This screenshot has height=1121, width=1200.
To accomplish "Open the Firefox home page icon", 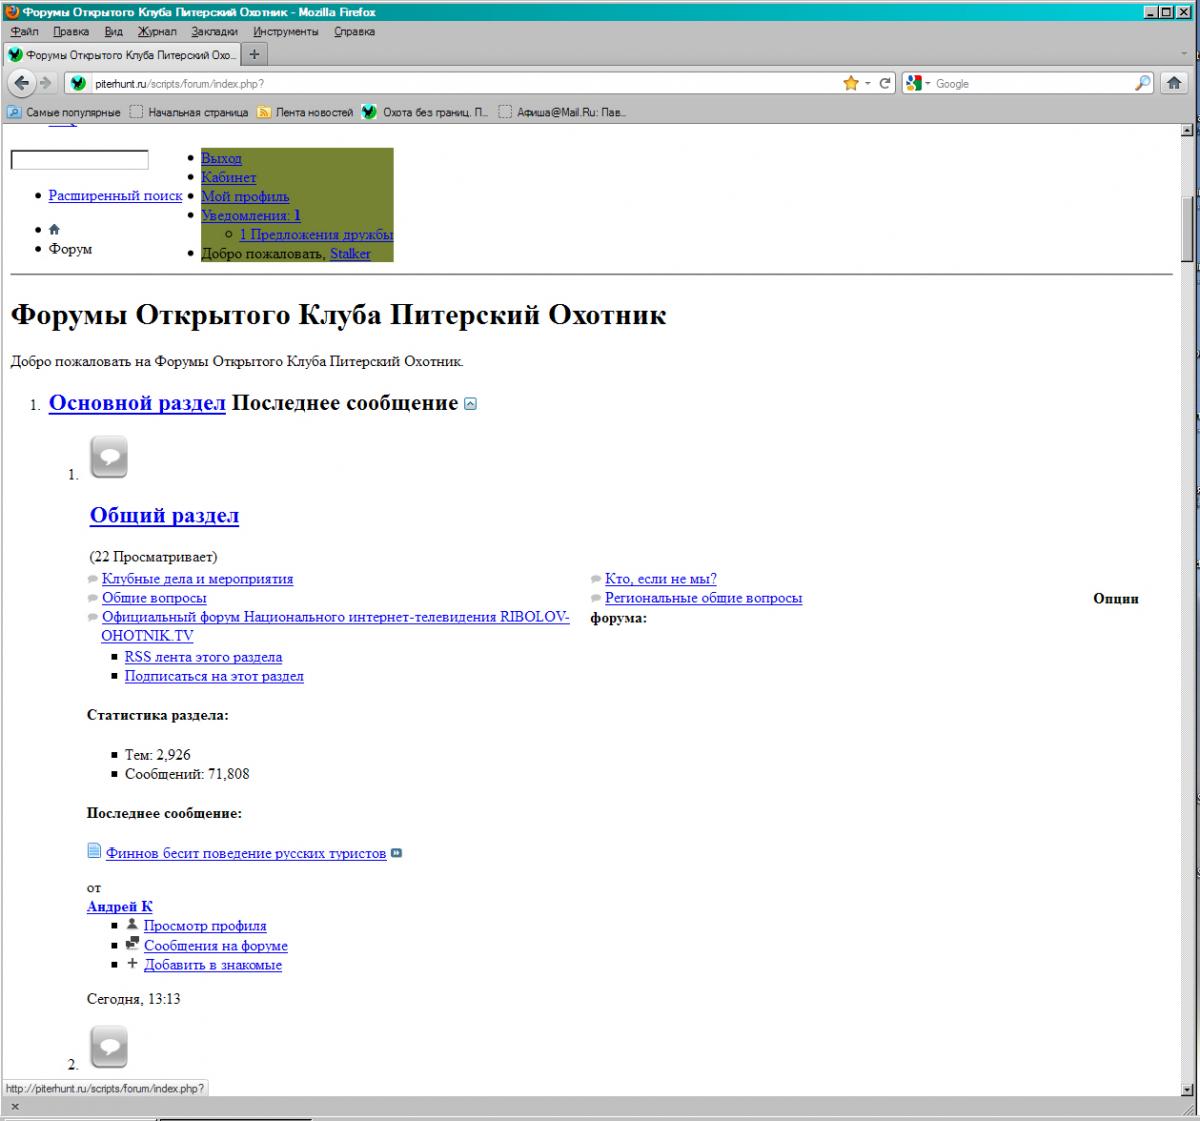I will pos(1174,84).
